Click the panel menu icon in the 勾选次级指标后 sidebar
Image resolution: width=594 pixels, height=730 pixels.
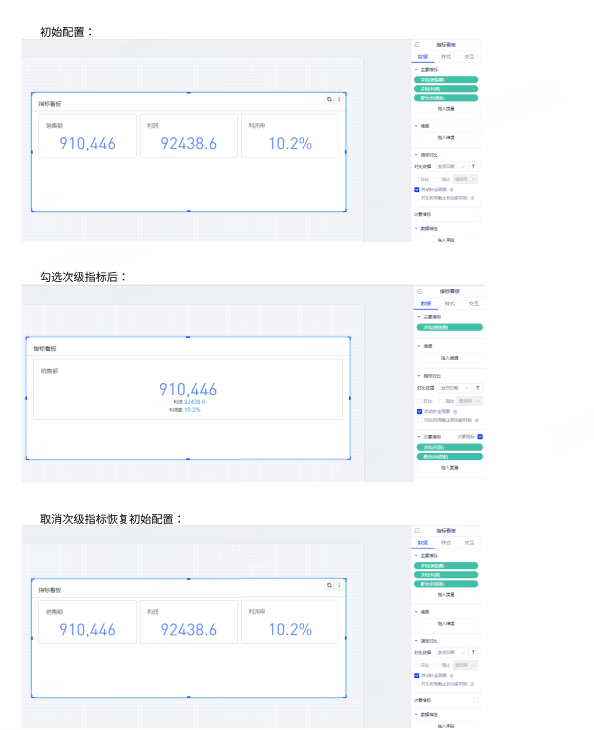click(x=420, y=291)
